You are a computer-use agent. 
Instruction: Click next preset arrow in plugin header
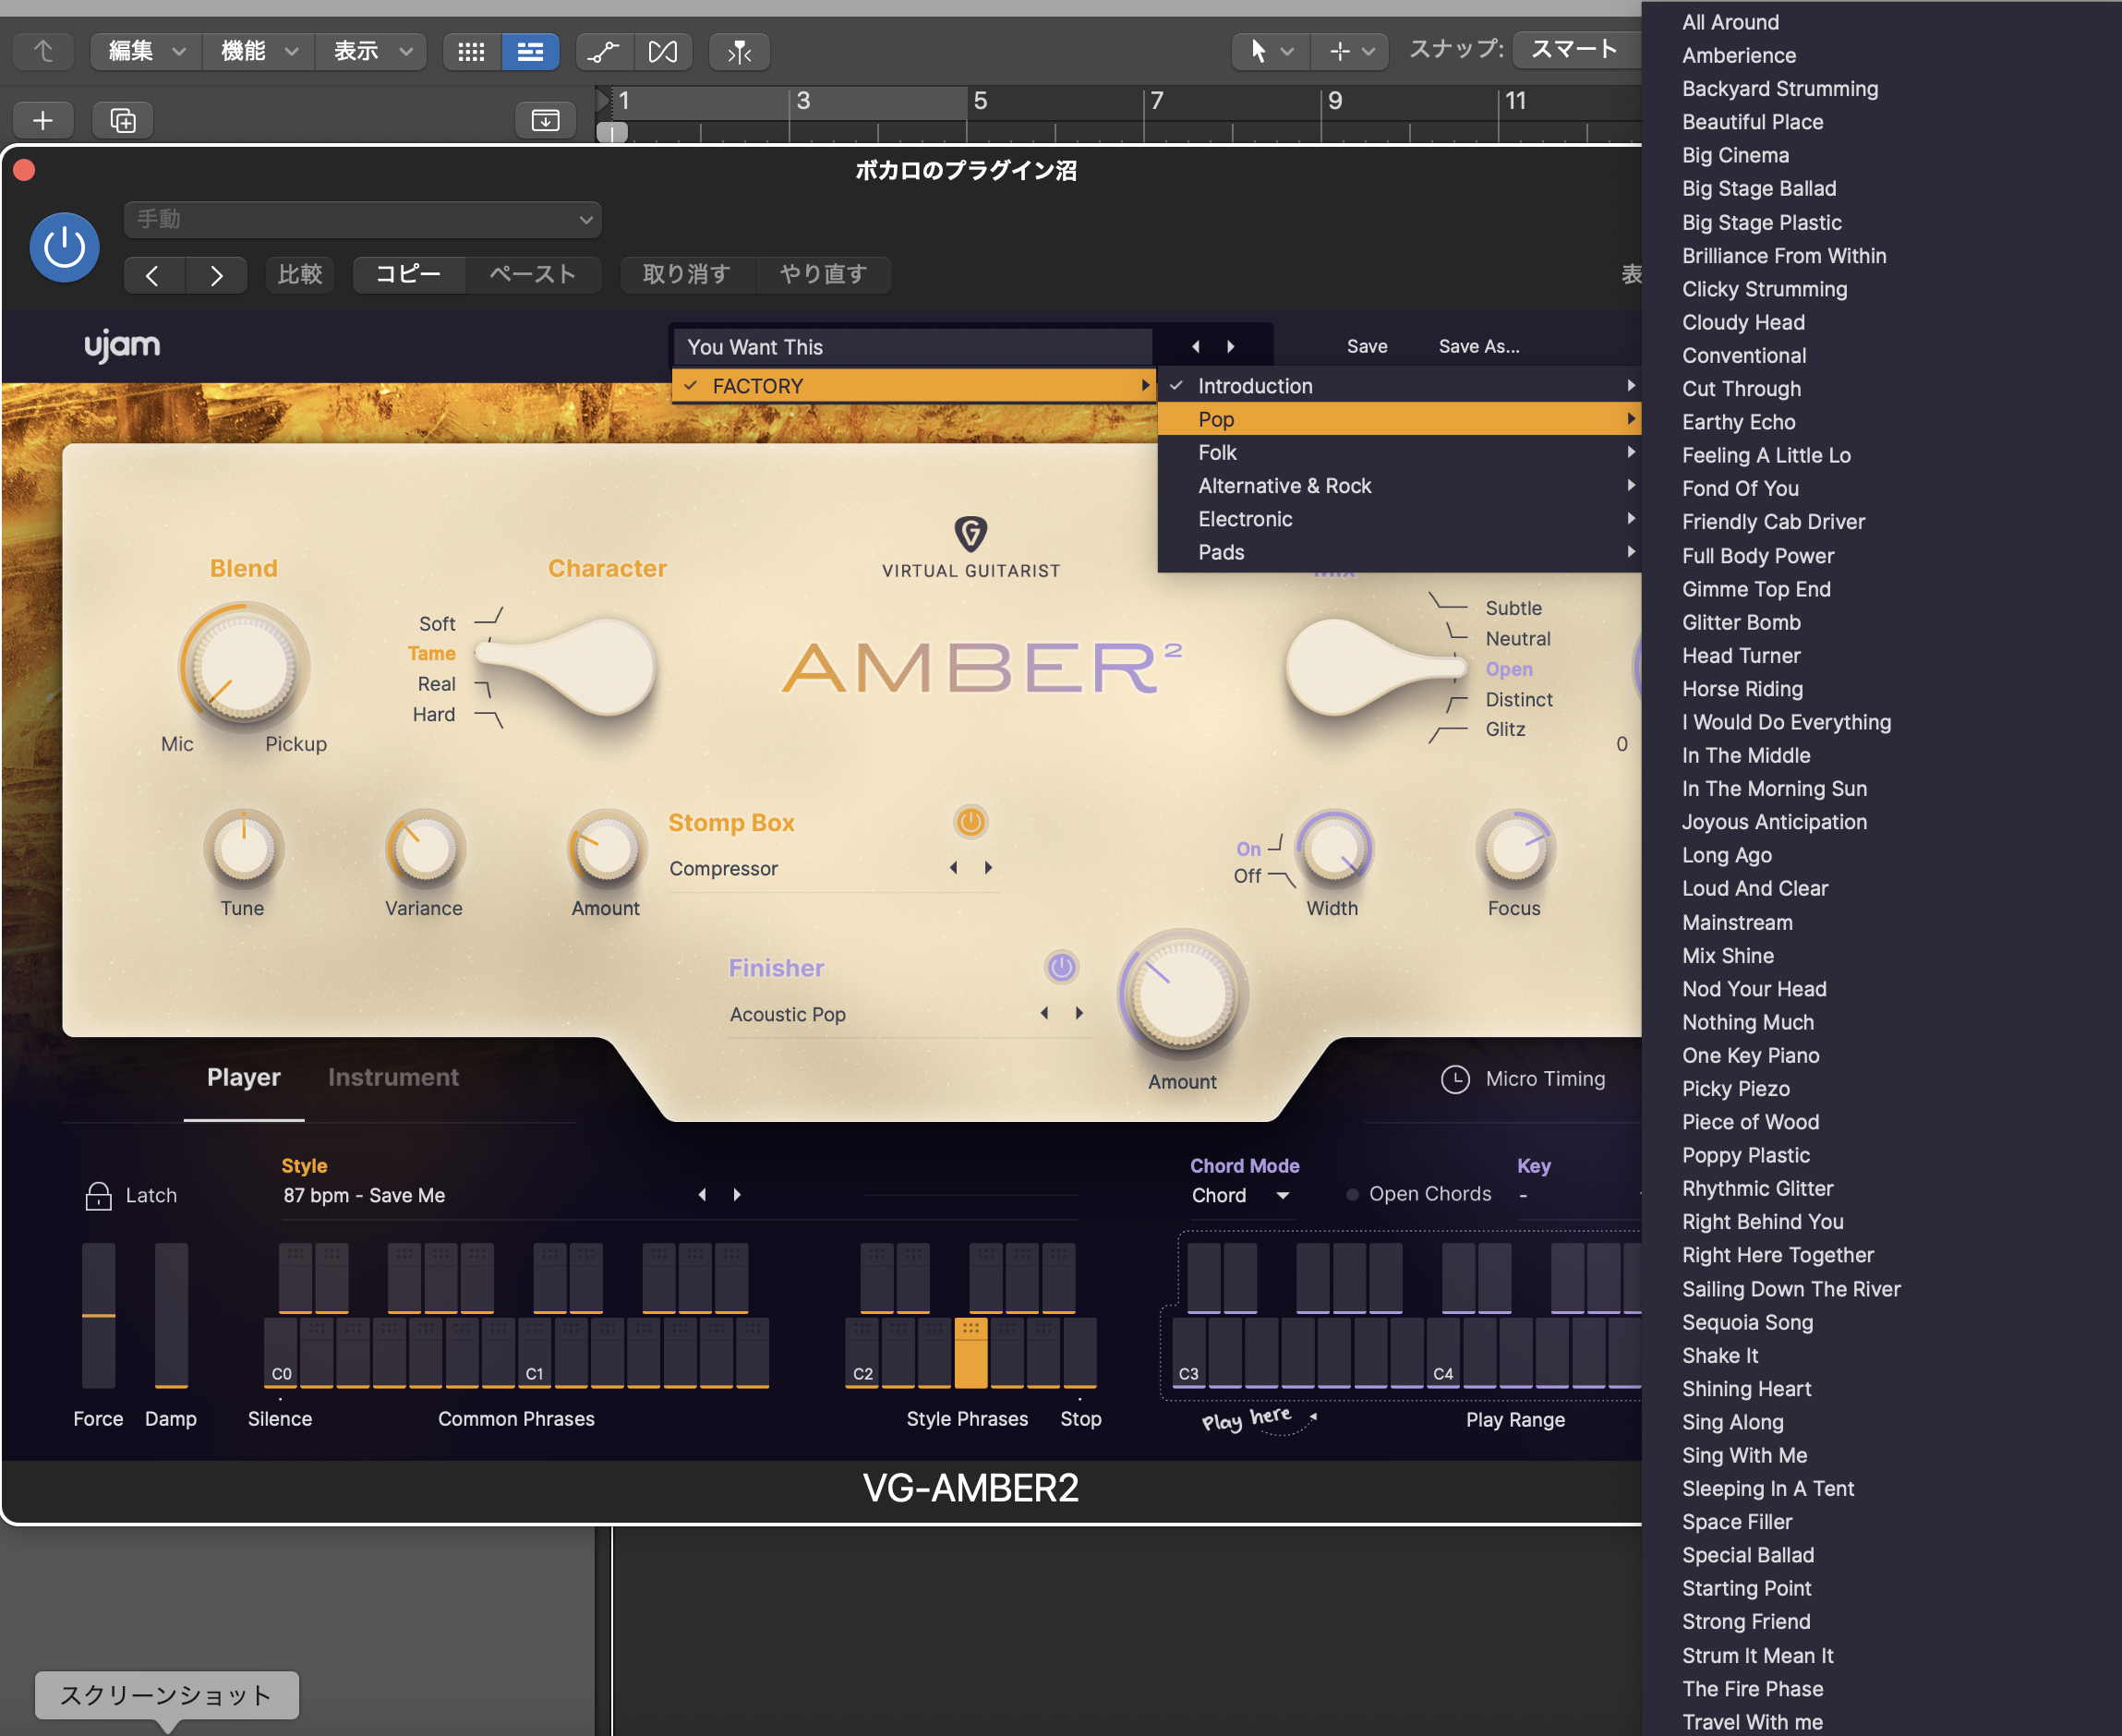[216, 275]
